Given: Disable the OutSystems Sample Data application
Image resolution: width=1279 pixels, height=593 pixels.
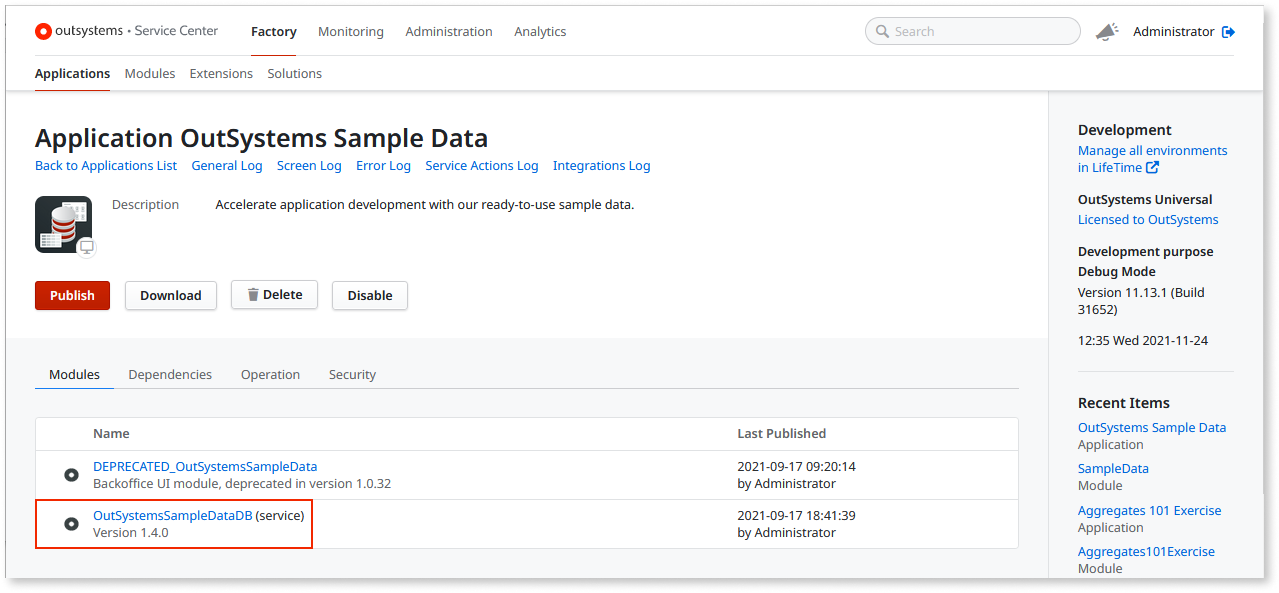Looking at the screenshot, I should [x=369, y=294].
